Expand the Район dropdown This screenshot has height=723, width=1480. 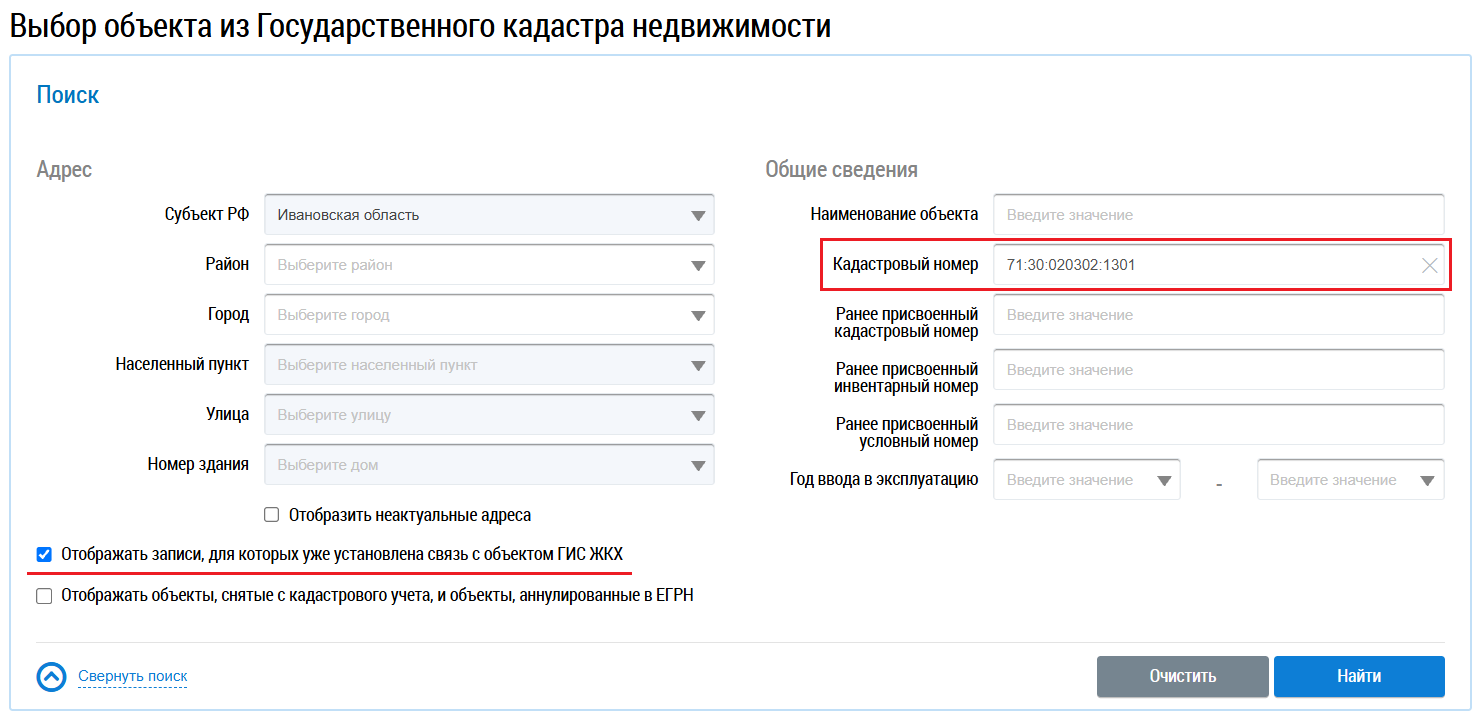point(489,265)
